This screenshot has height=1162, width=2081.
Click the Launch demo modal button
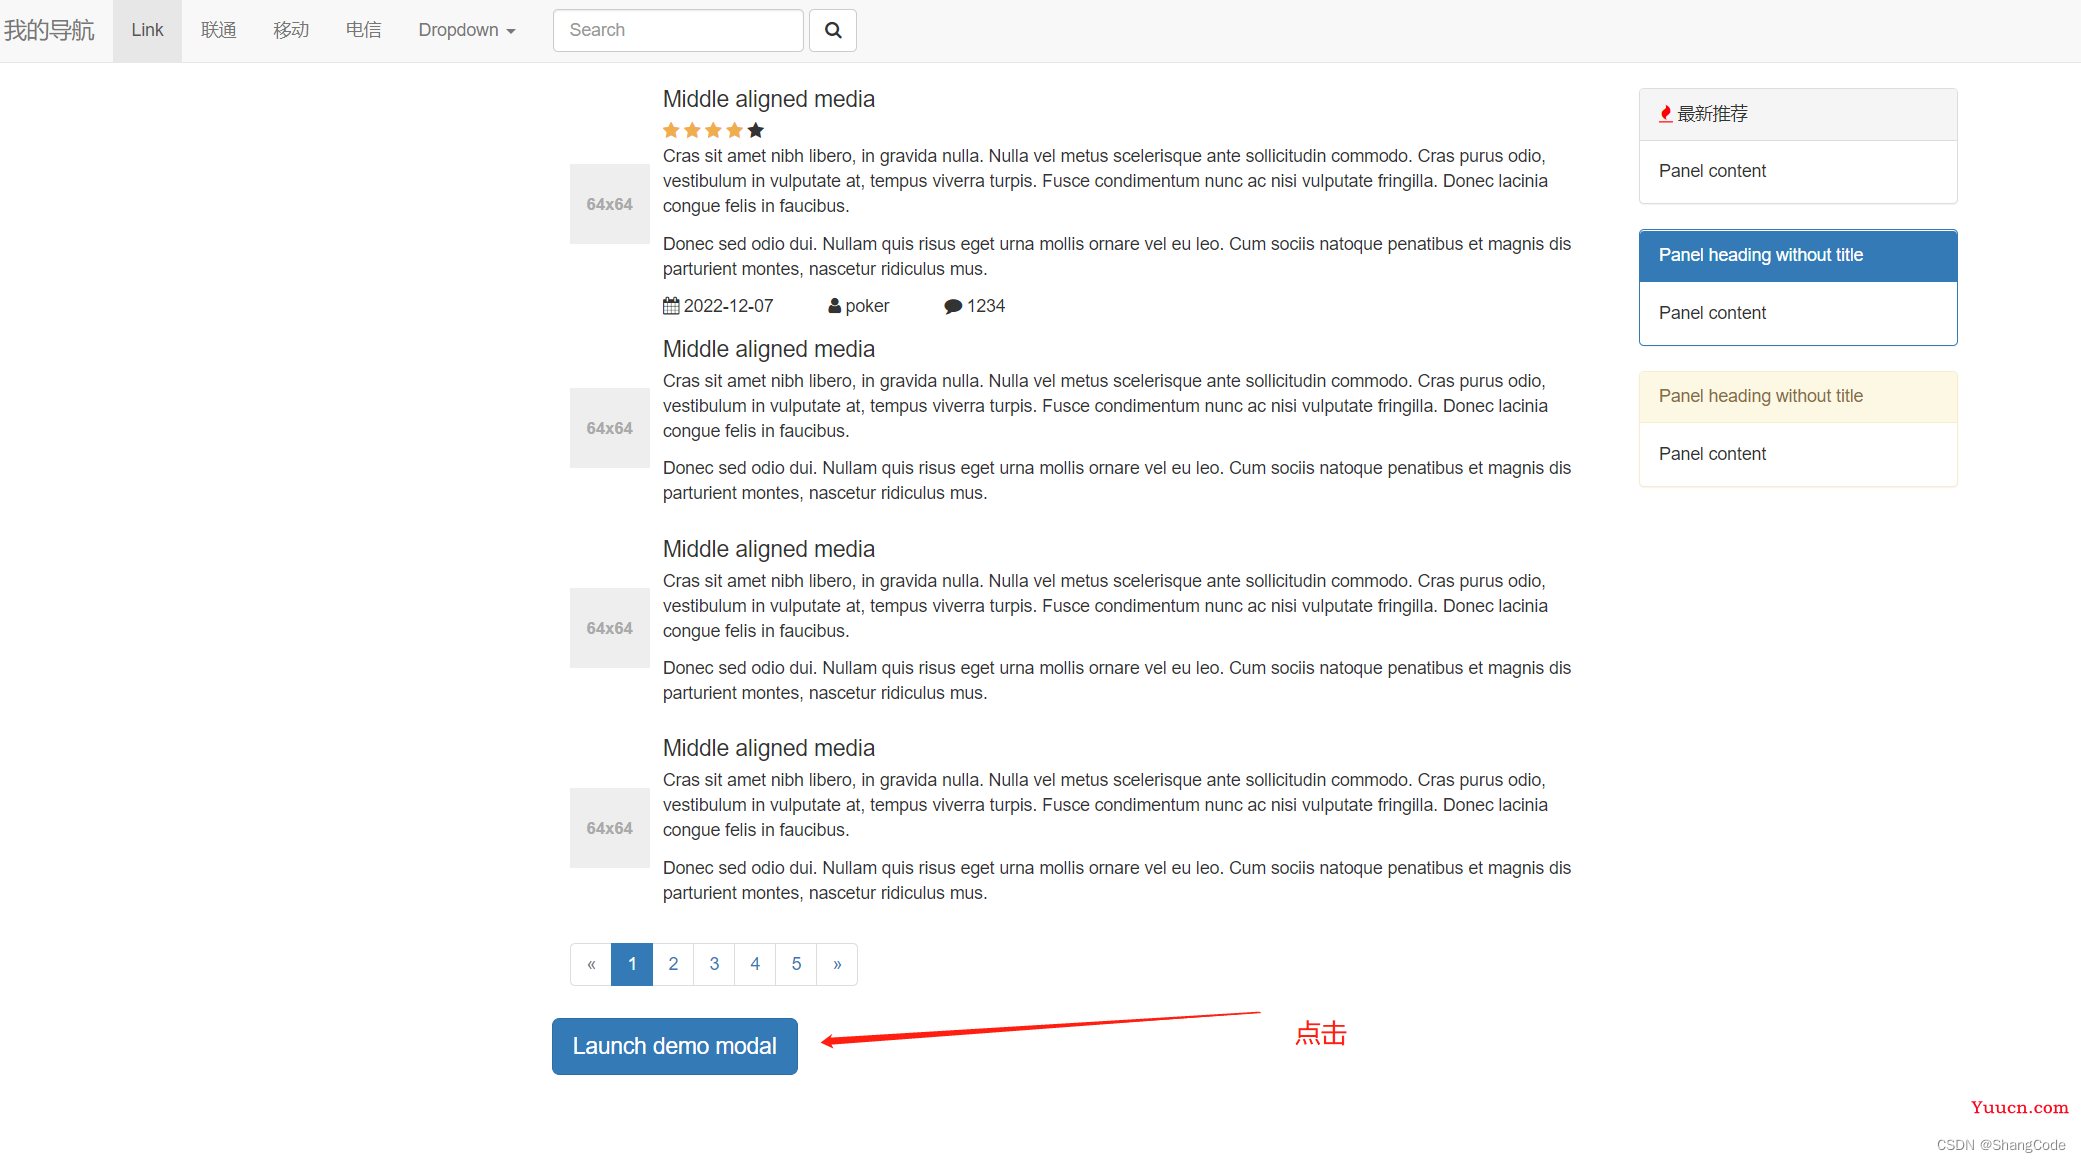point(675,1045)
